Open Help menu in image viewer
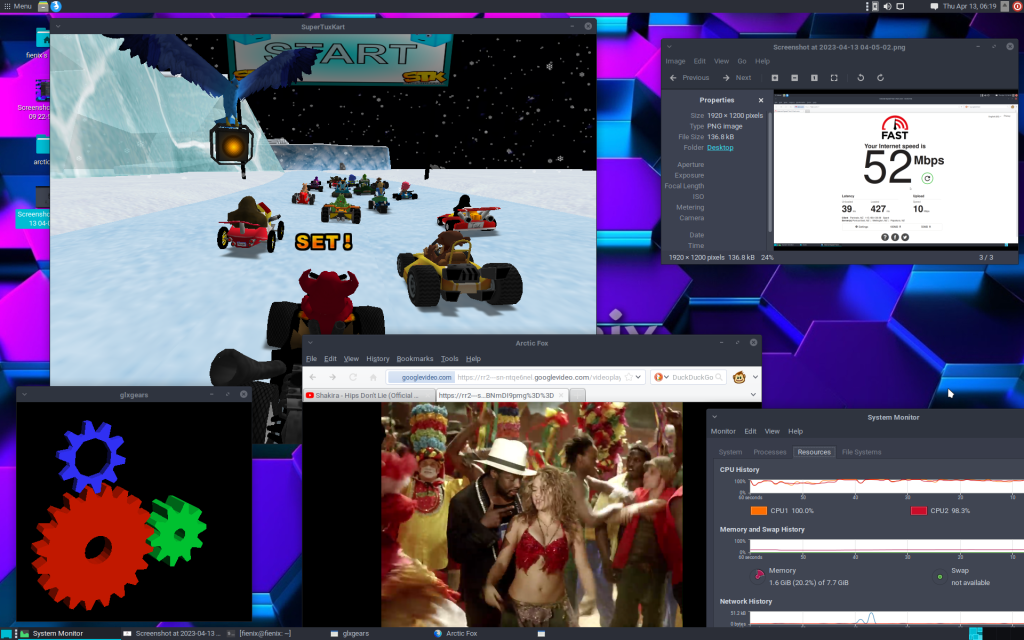 coord(762,61)
